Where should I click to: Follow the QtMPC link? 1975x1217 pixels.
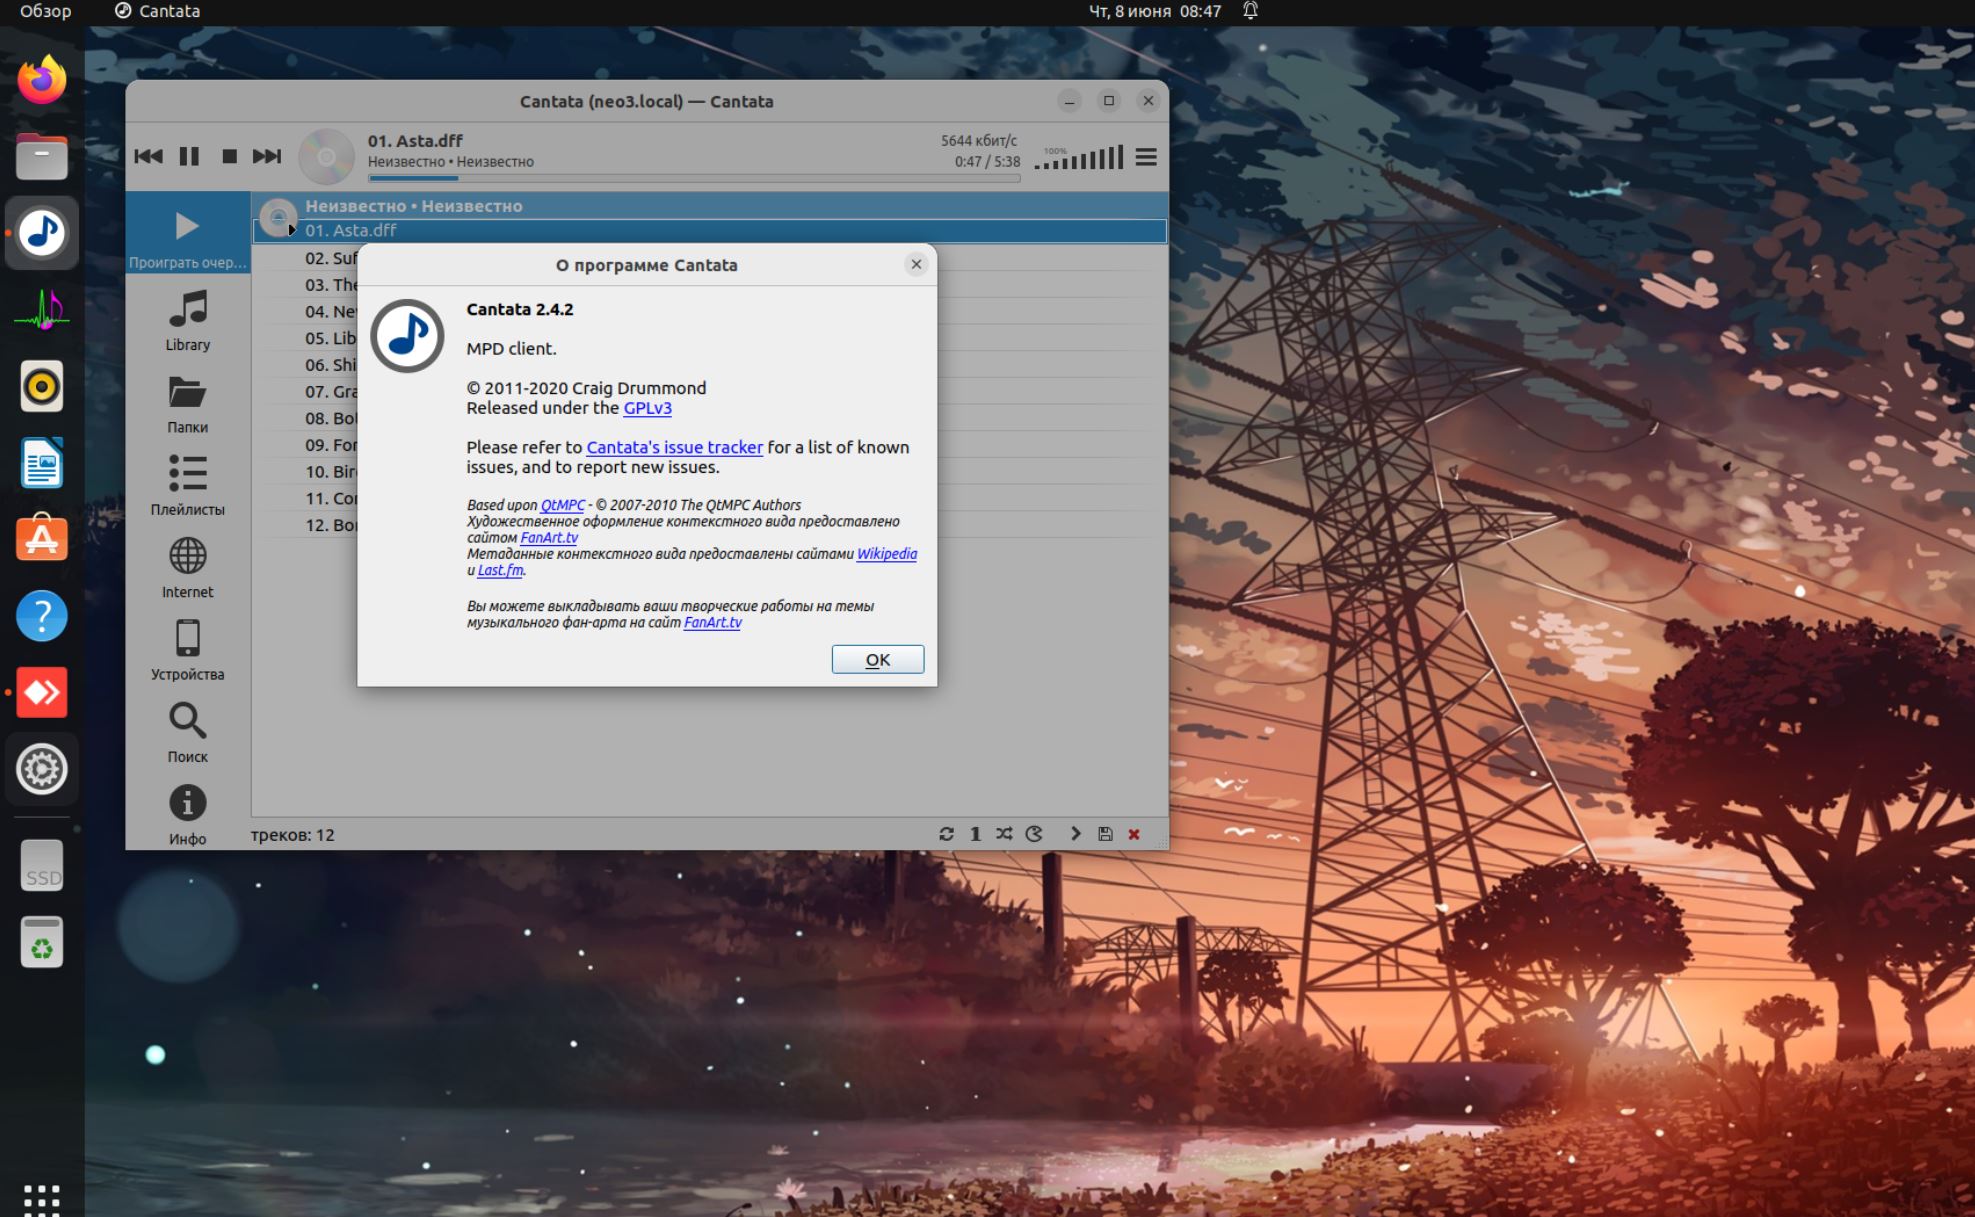pyautogui.click(x=562, y=505)
